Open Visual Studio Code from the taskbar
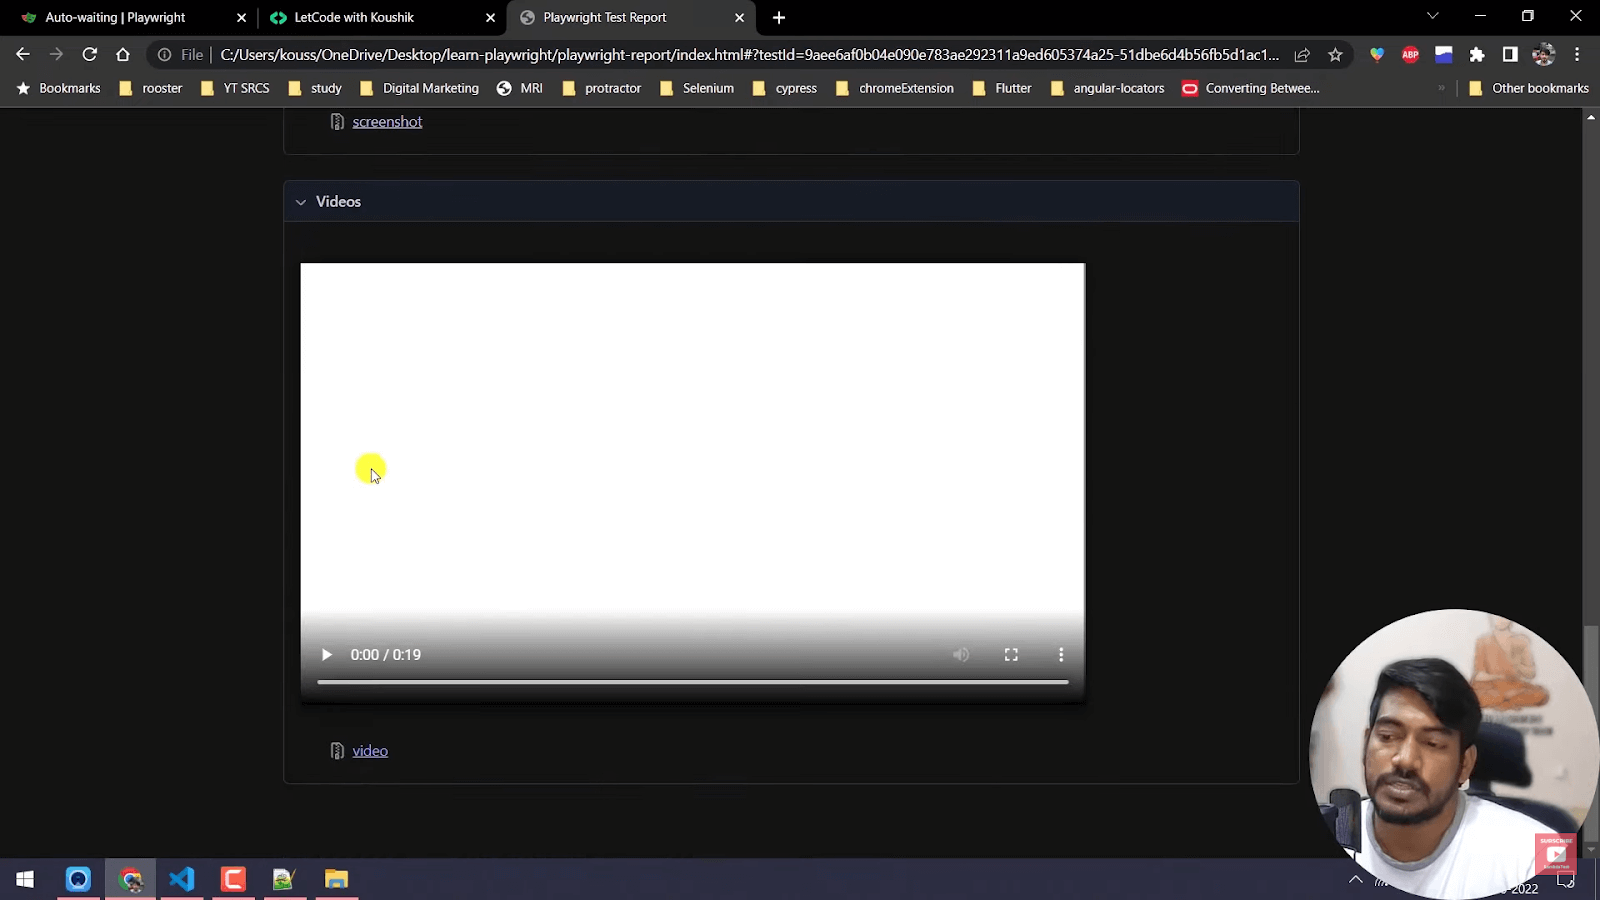The image size is (1600, 900). coord(181,879)
